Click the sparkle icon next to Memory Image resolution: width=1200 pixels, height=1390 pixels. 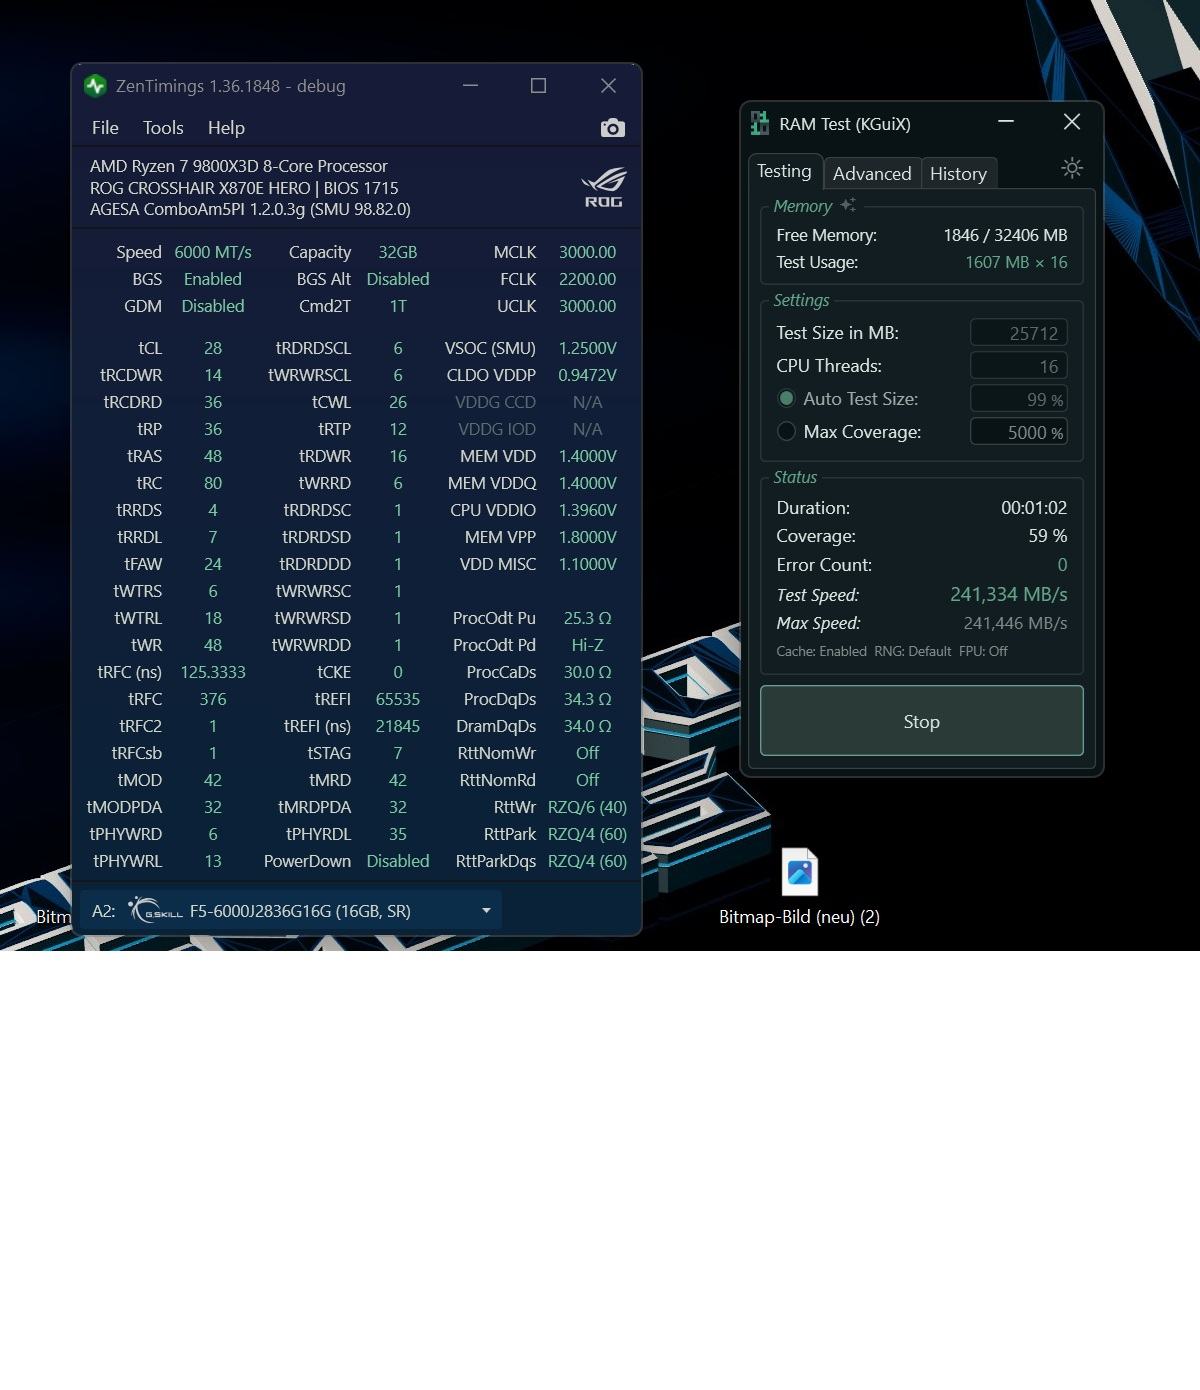[848, 205]
